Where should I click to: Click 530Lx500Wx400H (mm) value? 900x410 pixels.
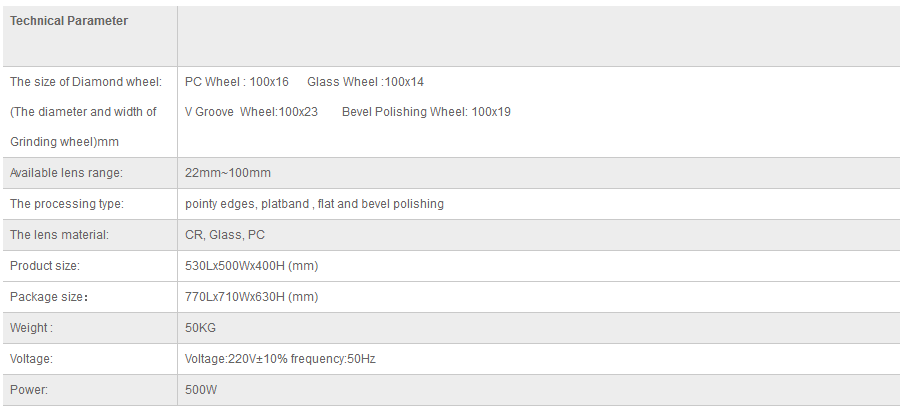251,266
